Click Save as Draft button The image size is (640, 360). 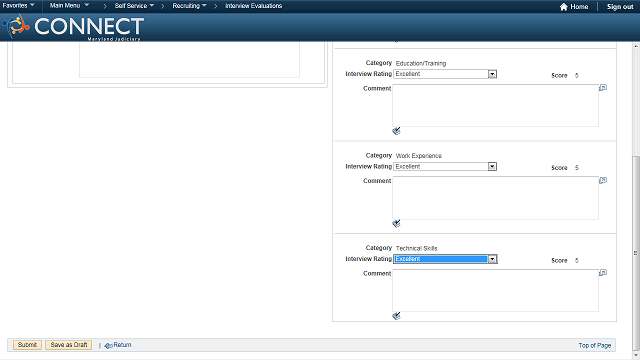coord(69,345)
